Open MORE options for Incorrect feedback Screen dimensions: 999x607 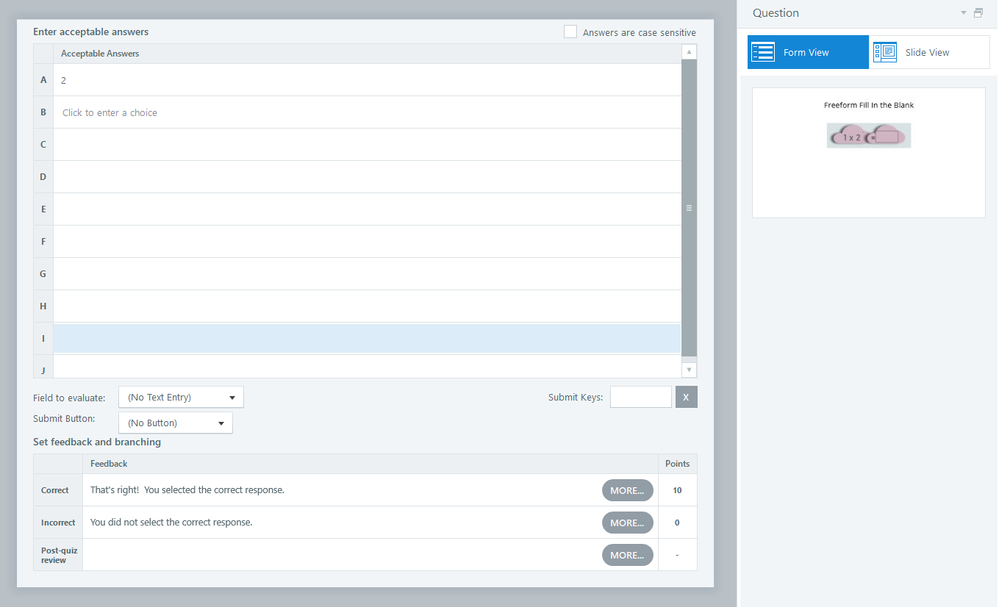(628, 523)
